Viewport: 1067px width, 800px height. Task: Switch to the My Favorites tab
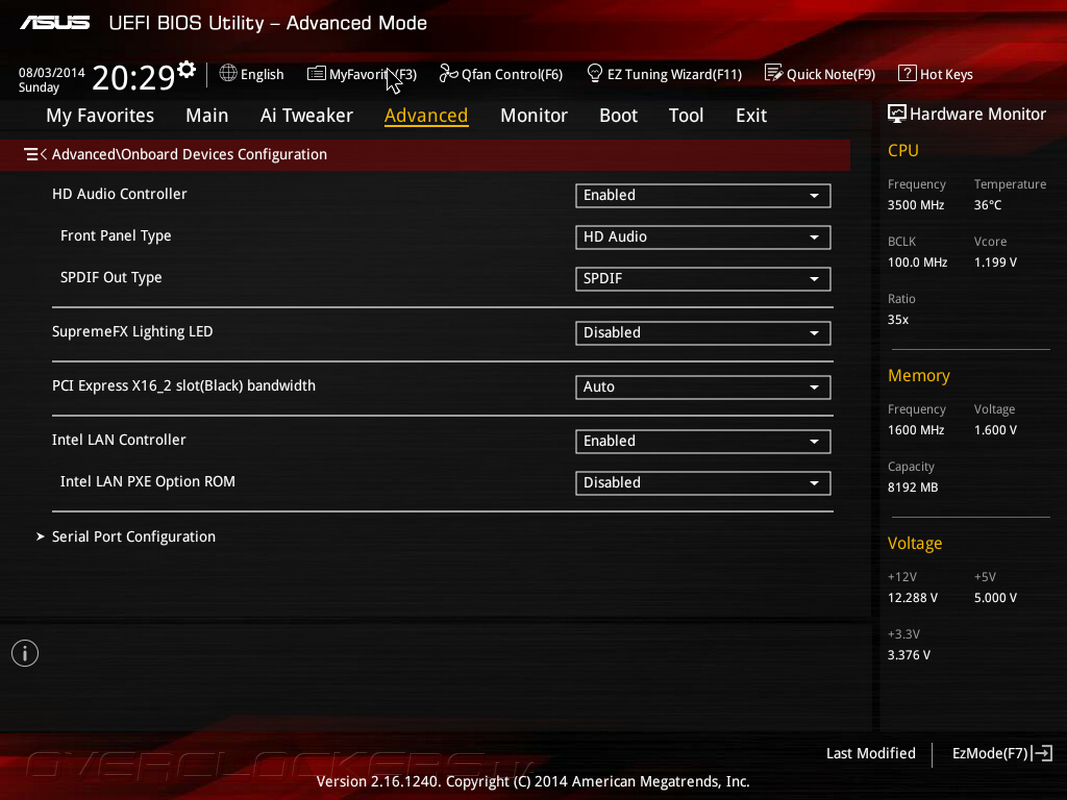tap(100, 116)
